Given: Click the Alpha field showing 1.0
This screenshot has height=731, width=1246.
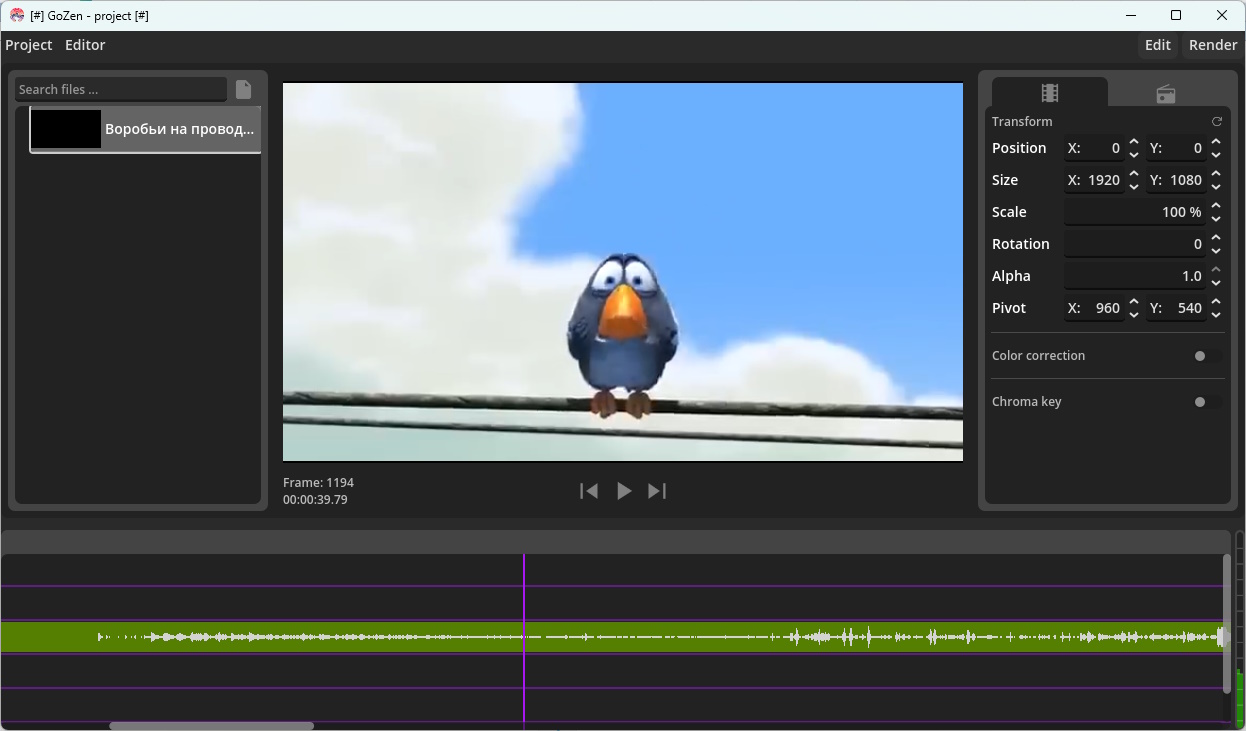Looking at the screenshot, I should [x=1136, y=276].
